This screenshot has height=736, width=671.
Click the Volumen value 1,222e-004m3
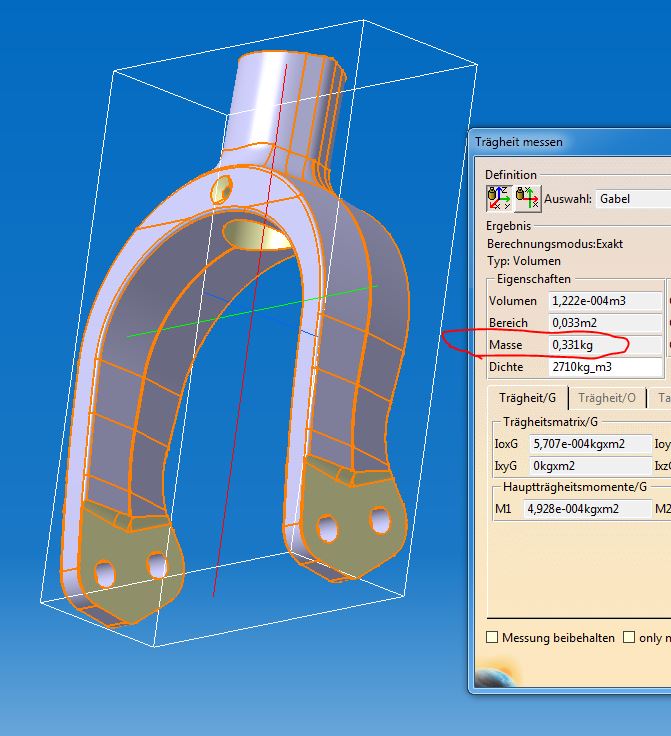605,301
